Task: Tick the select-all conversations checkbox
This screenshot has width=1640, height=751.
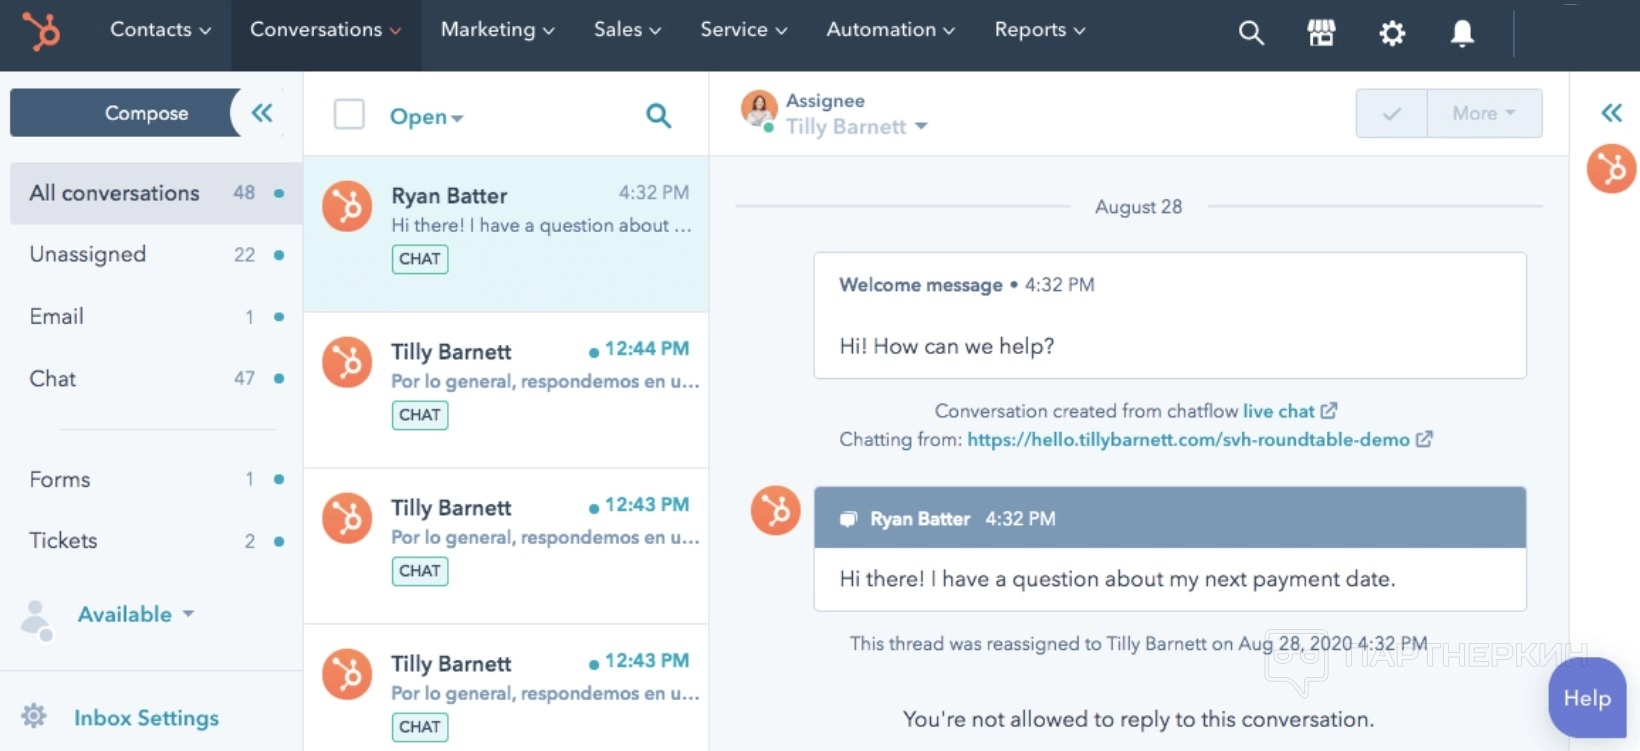Action: pyautogui.click(x=349, y=114)
